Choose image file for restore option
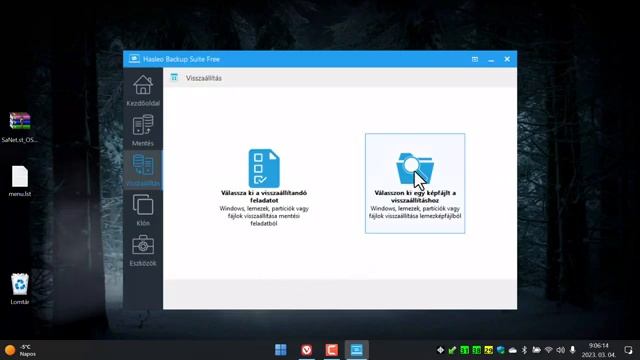The image size is (640, 360). coord(415,183)
